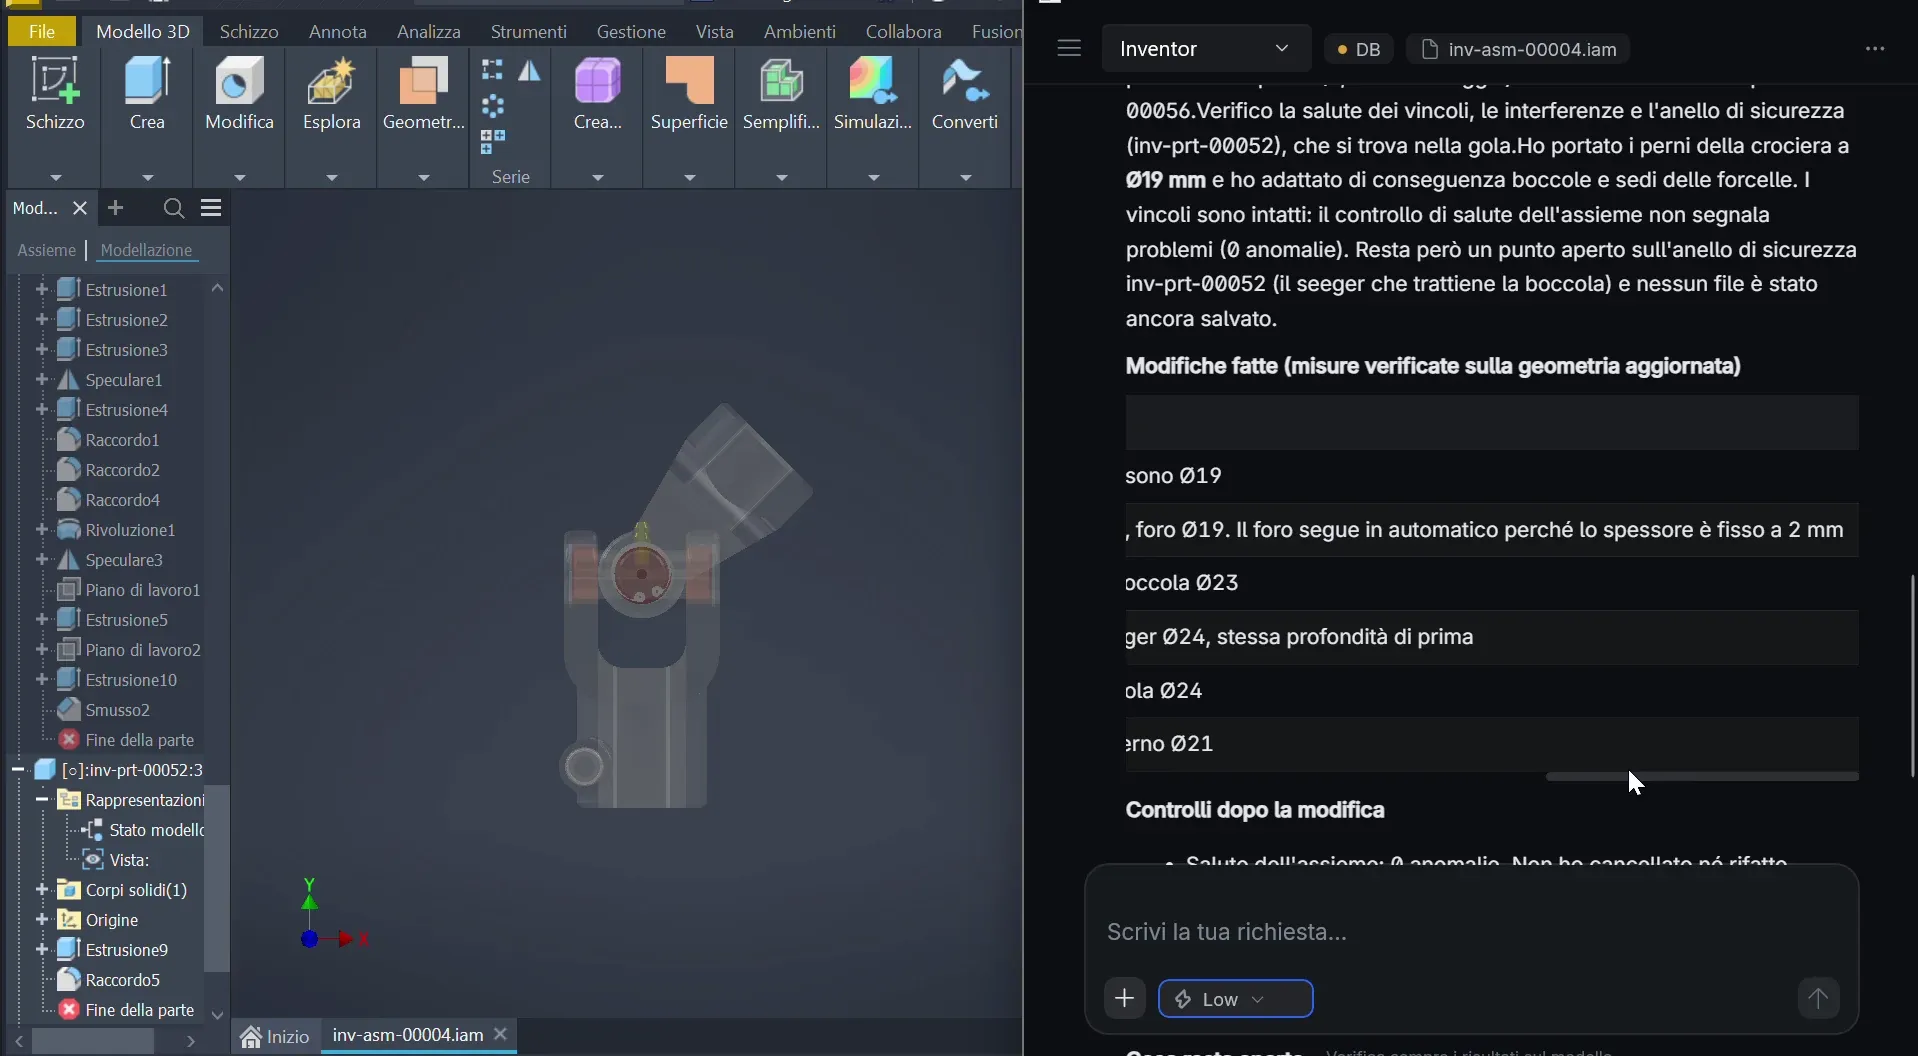Viewport: 1918px width, 1056px height.
Task: Select the mirror tool in Serie
Action: 529,70
